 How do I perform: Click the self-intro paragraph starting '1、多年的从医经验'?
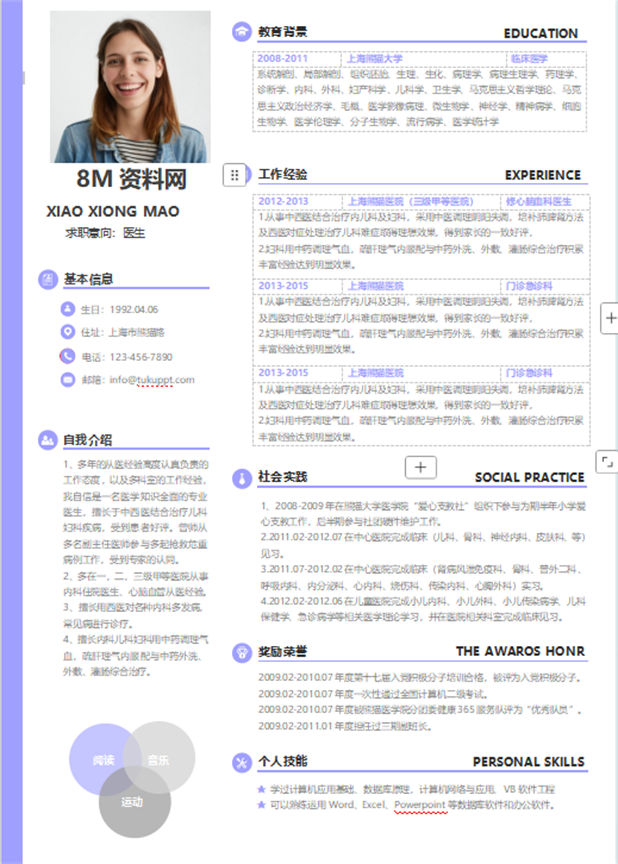tap(135, 512)
